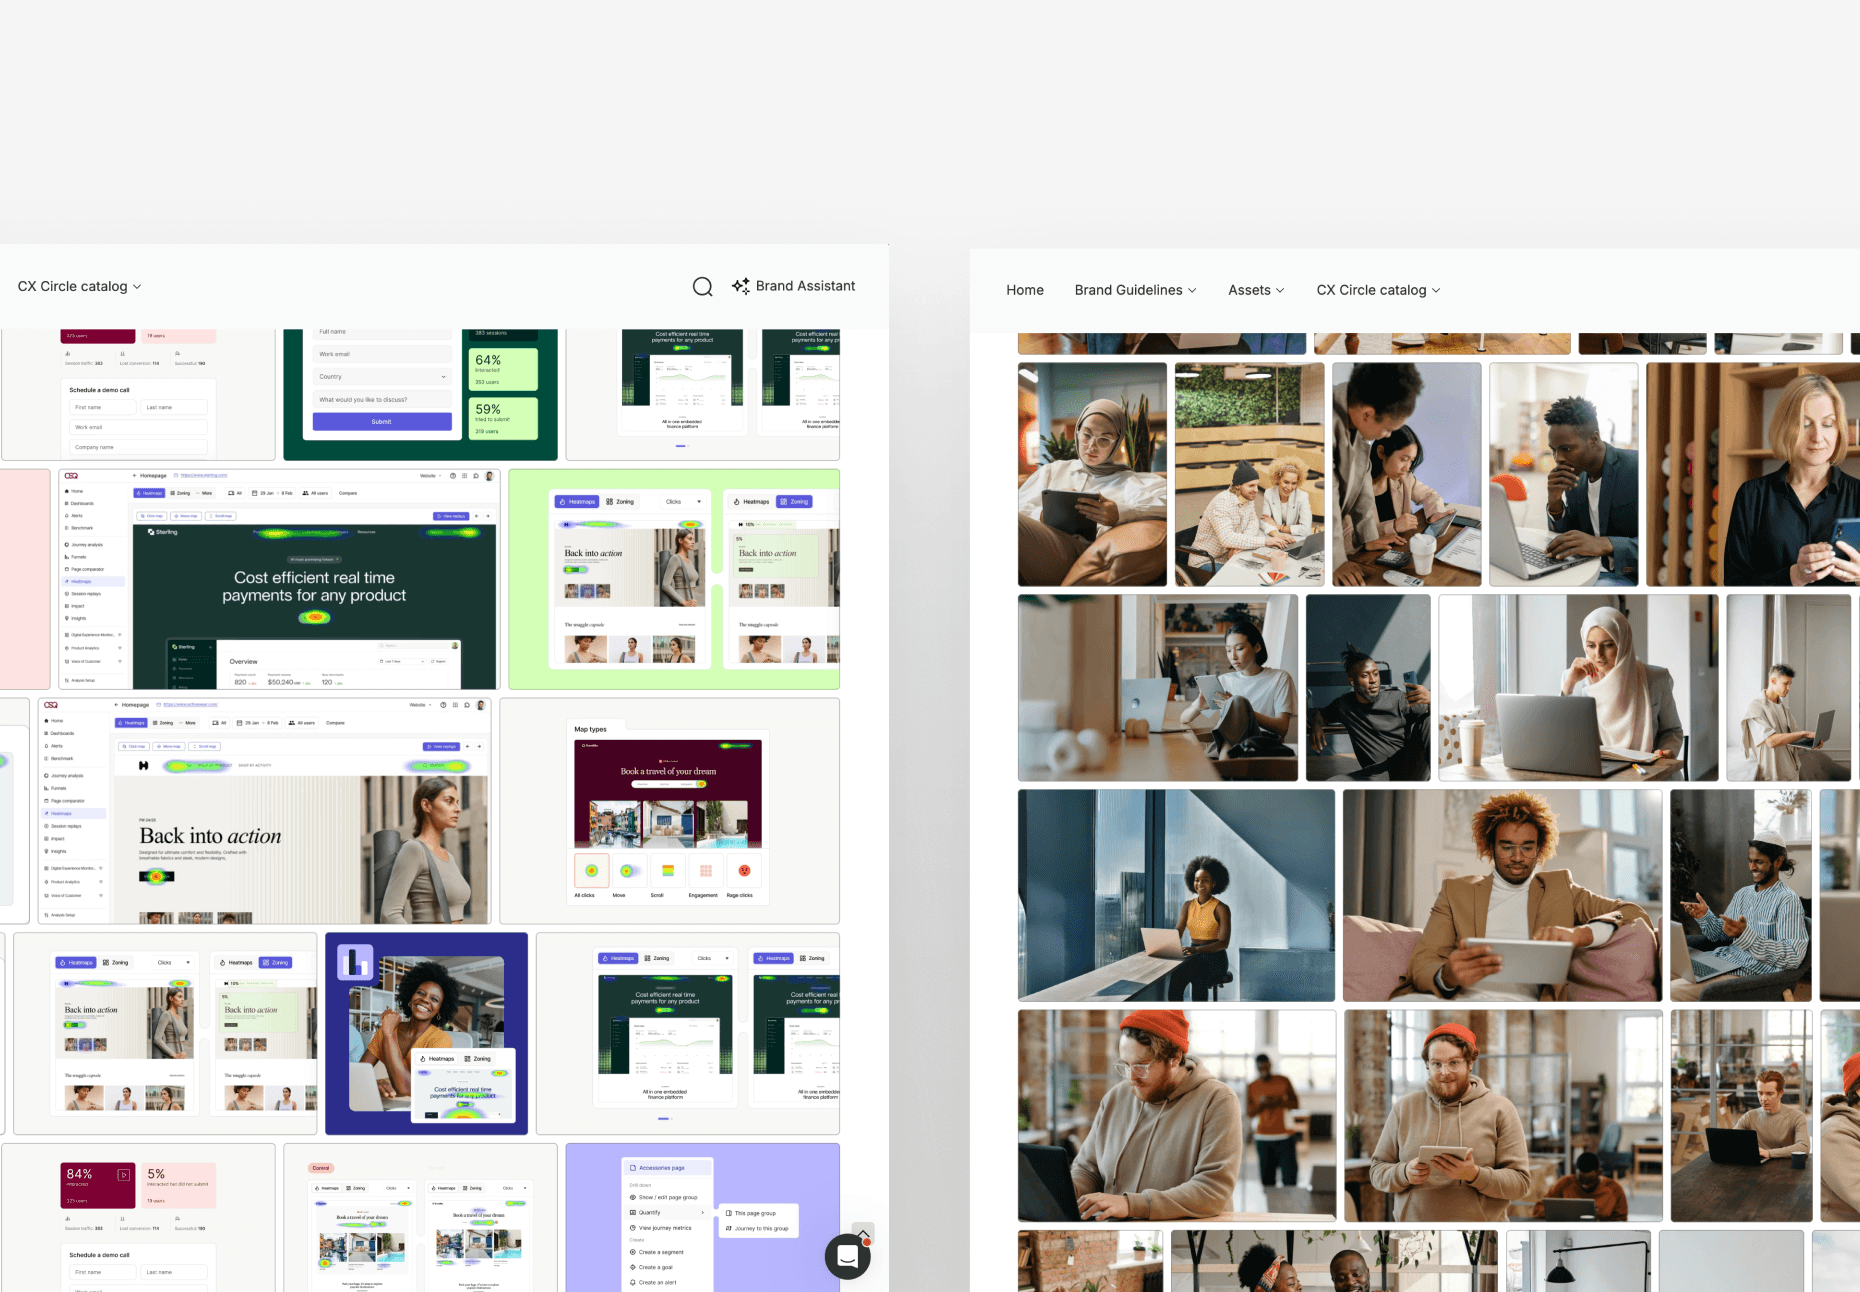The height and width of the screenshot is (1292, 1860).
Task: Select photo of woman in hijab with tablet
Action: [x=1092, y=474]
